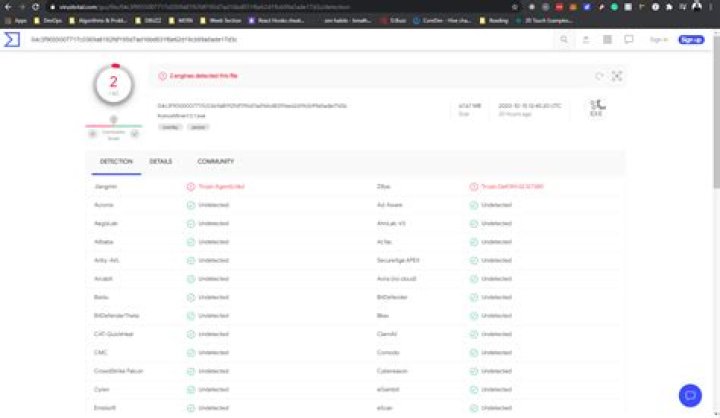Click the EXE file type icon
Image resolution: width=720 pixels, height=418 pixels.
pyautogui.click(x=598, y=108)
